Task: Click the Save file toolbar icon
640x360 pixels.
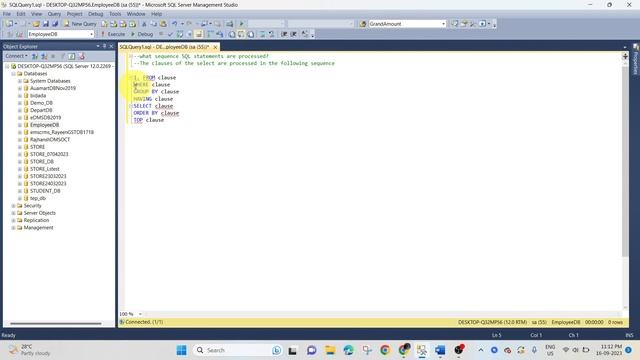Action: coord(46,24)
